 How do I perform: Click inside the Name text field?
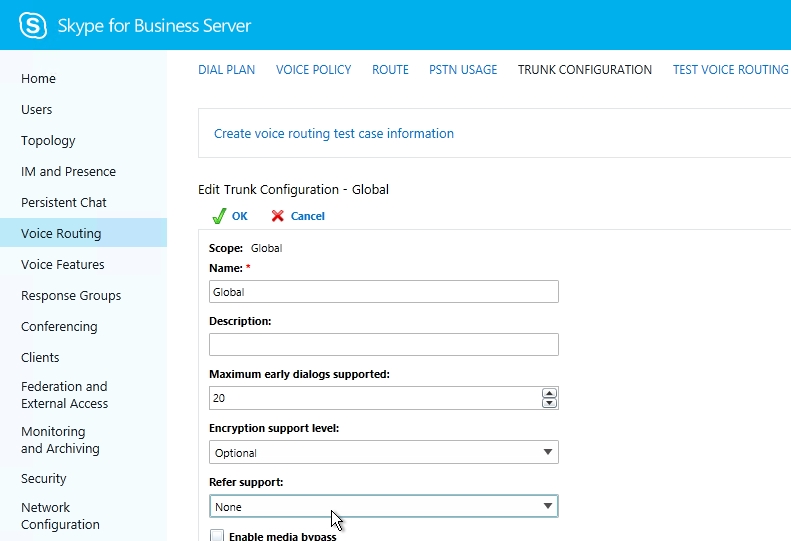383,292
